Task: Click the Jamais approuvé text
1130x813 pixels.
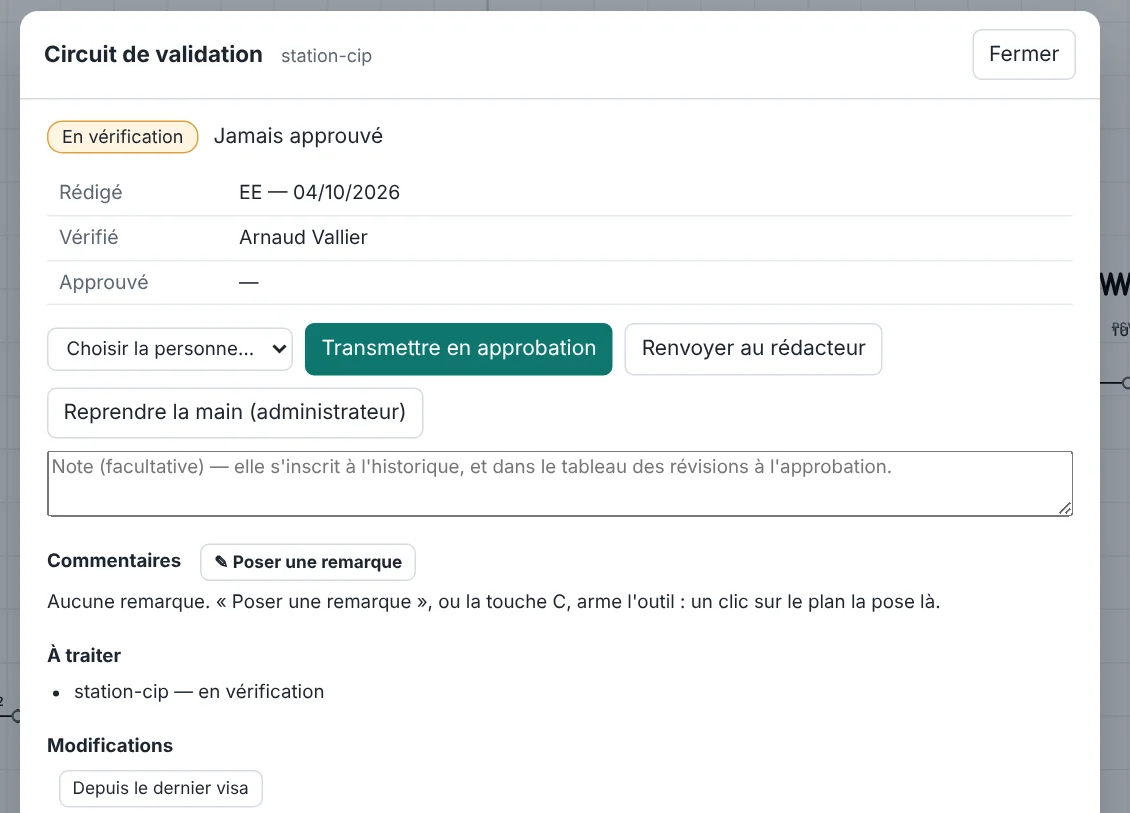Action: tap(298, 136)
